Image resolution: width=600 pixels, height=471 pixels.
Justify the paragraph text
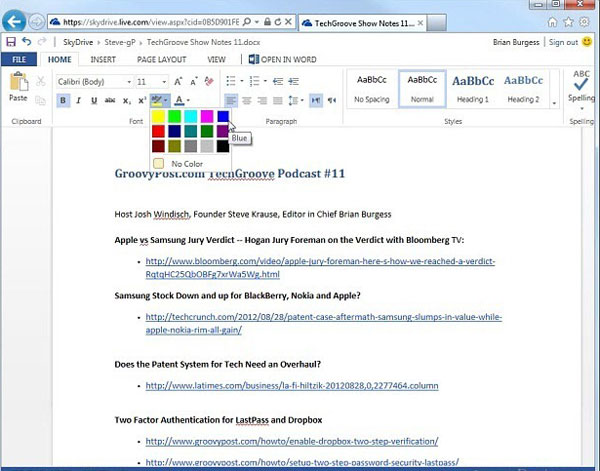(278, 101)
